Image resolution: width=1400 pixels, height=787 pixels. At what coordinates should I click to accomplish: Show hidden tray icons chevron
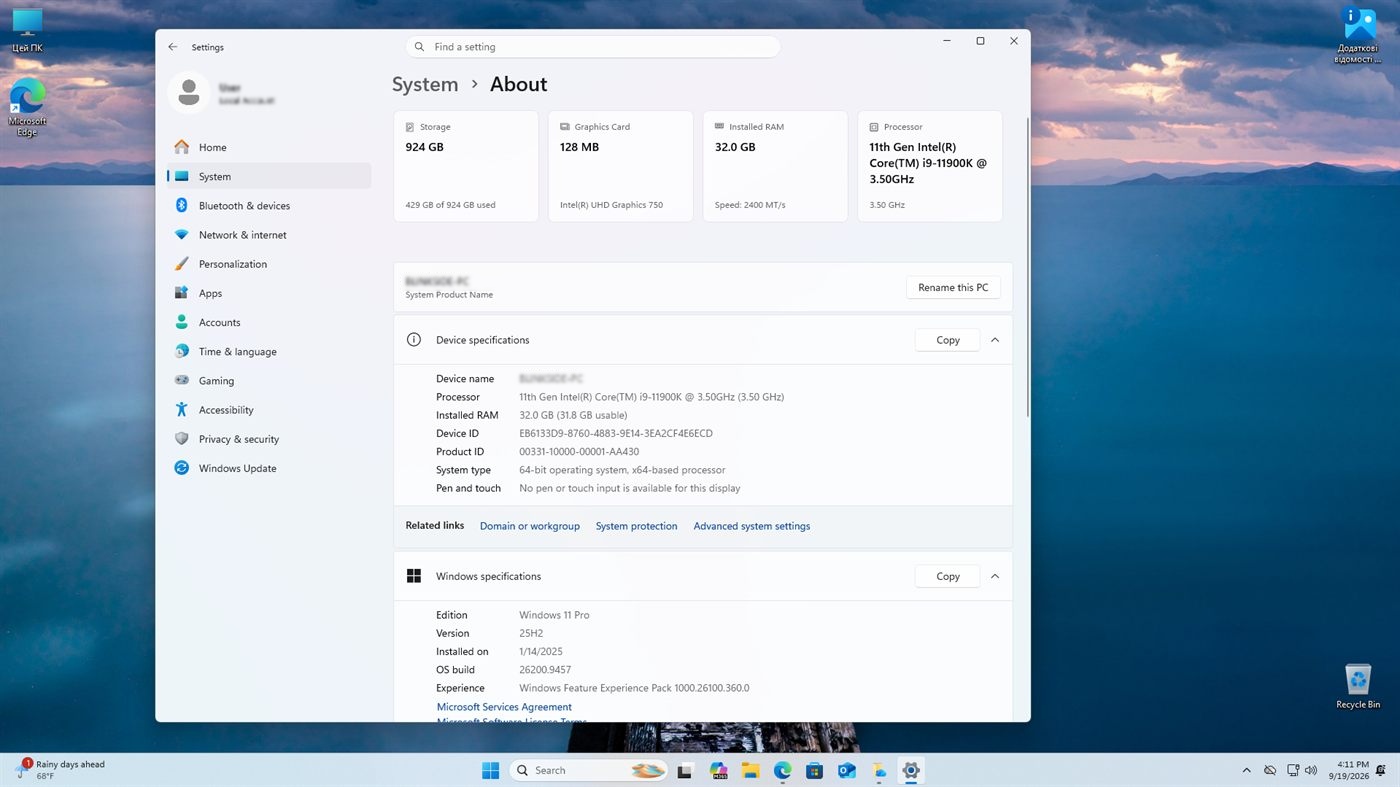coord(1246,770)
